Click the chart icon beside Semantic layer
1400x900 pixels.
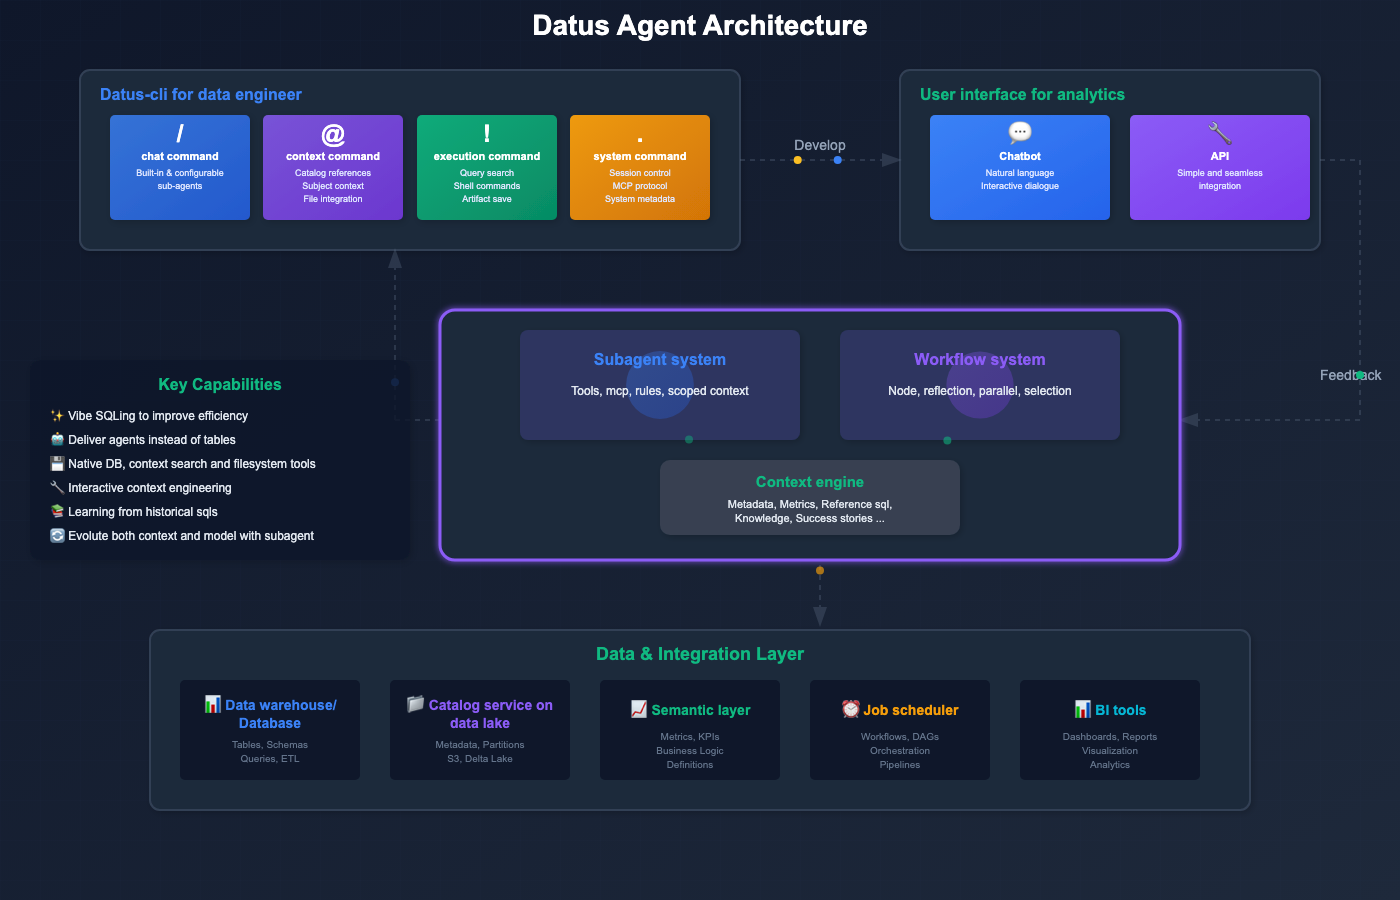(x=639, y=709)
